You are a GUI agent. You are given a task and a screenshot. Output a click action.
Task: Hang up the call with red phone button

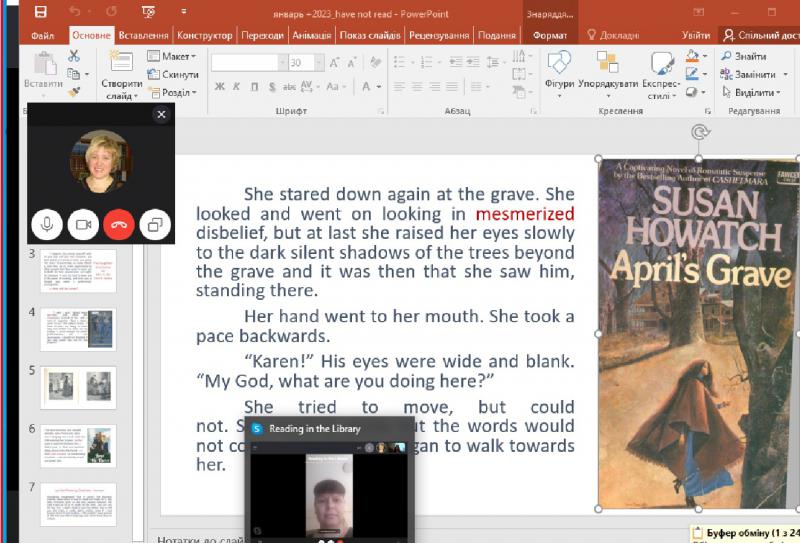119,225
